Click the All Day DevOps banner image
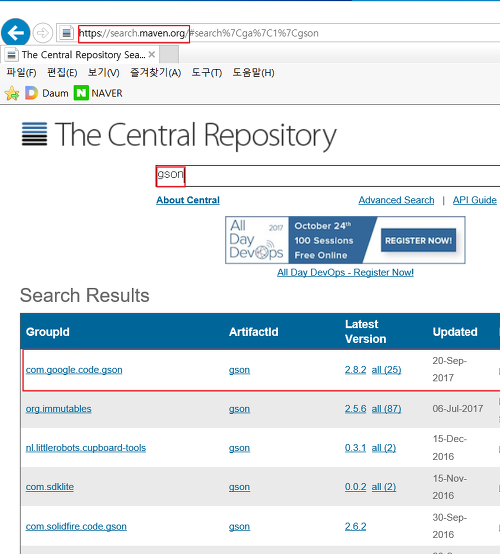Screen dimensions: 500x554 (x=345, y=240)
